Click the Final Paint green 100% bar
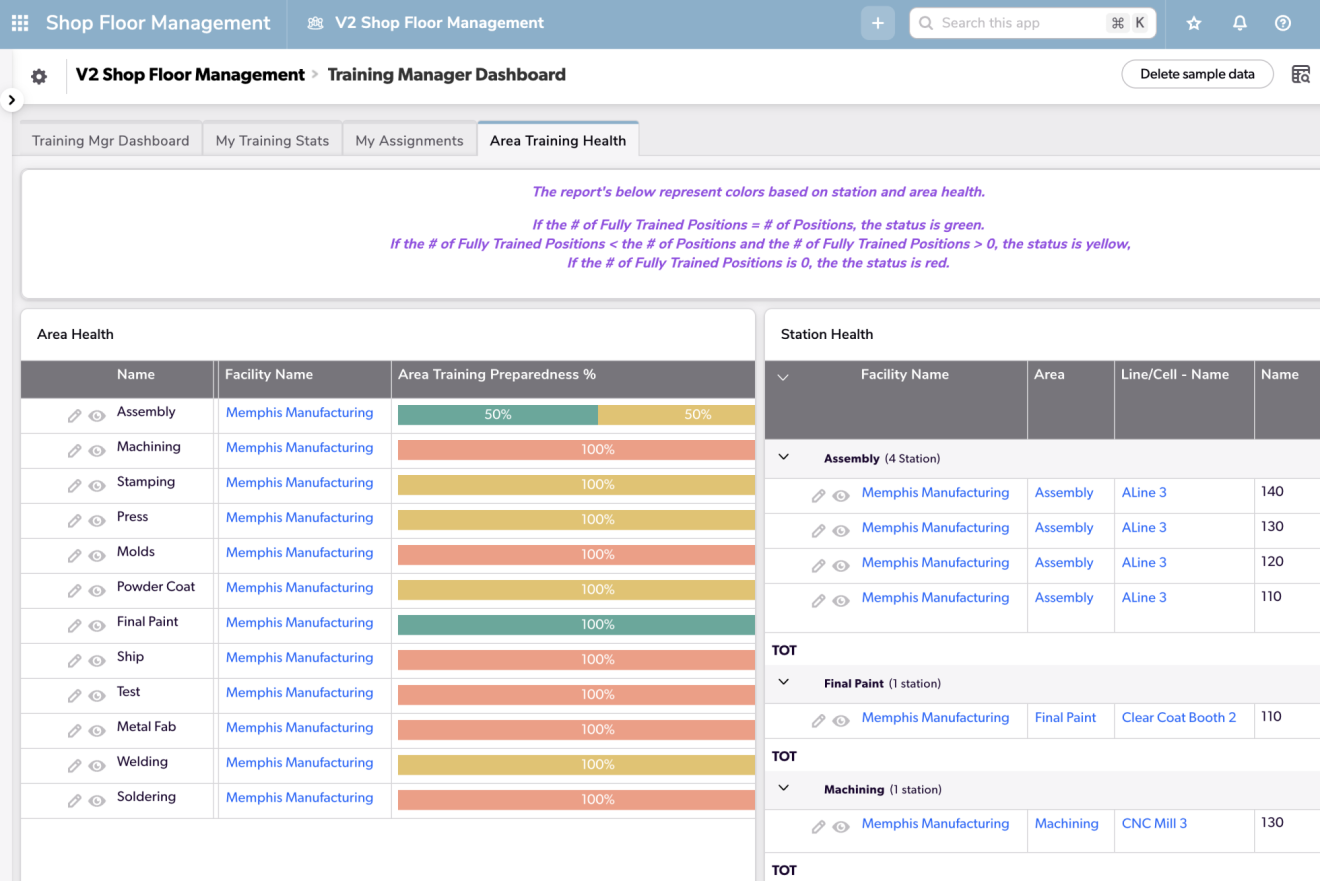Image resolution: width=1320 pixels, height=881 pixels. (x=576, y=625)
